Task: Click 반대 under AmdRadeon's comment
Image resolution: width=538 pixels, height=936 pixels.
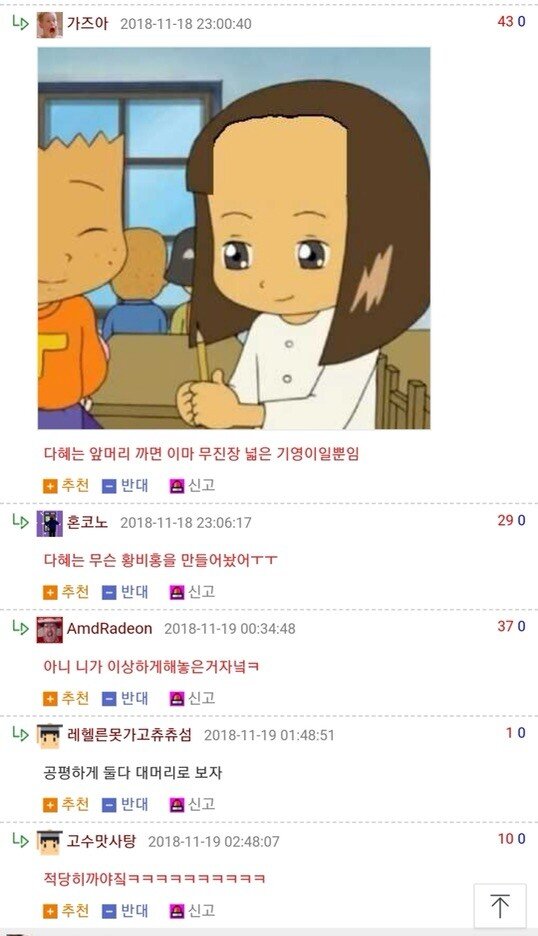Action: [125, 698]
